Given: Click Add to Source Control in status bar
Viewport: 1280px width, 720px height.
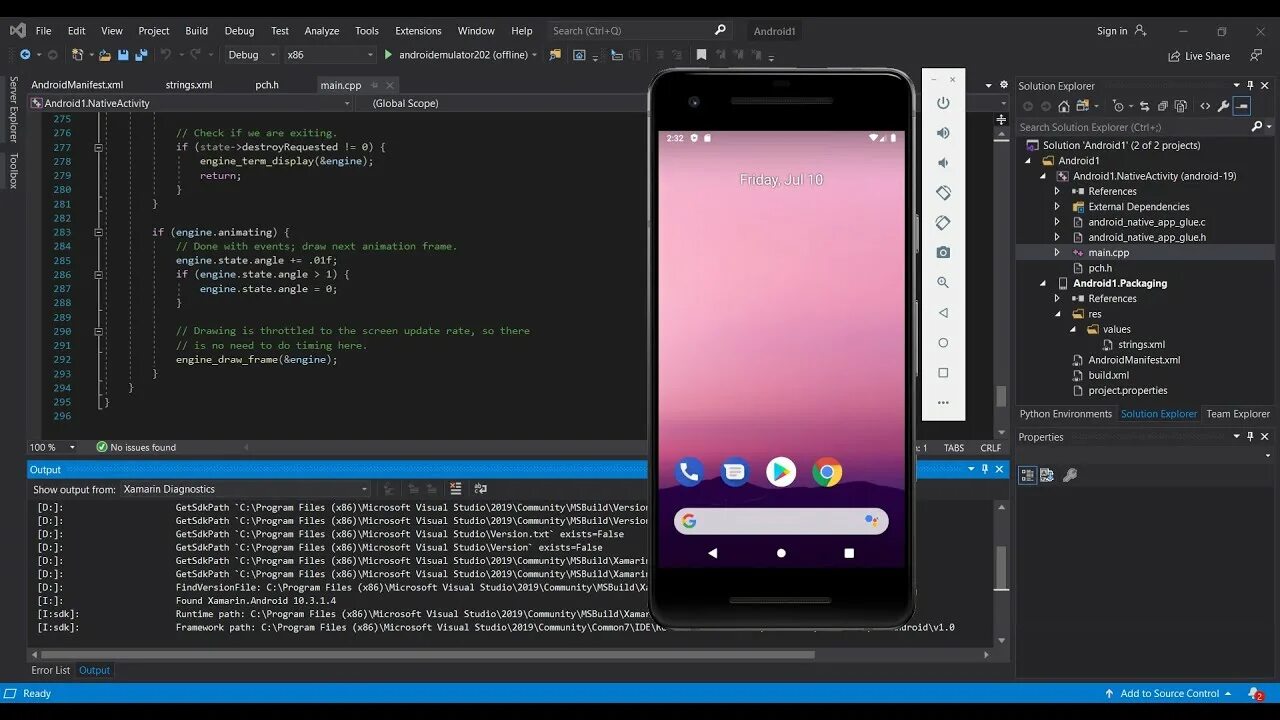Looking at the screenshot, I should point(1168,693).
